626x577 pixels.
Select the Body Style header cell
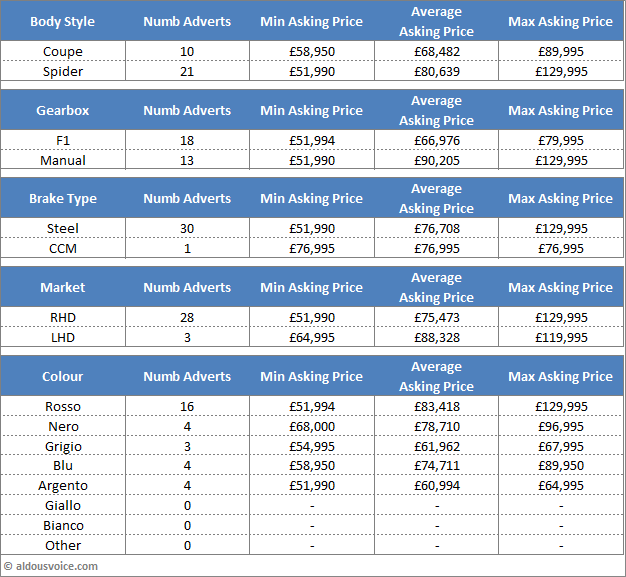(63, 21)
